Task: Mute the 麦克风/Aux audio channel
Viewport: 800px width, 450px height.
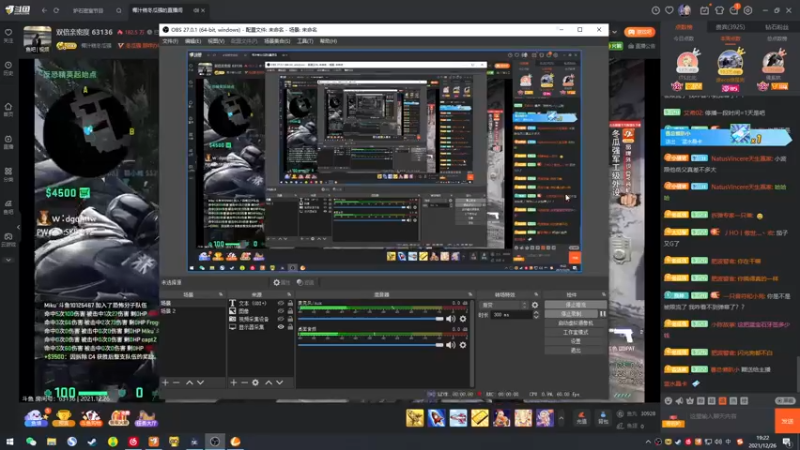Action: point(451,319)
